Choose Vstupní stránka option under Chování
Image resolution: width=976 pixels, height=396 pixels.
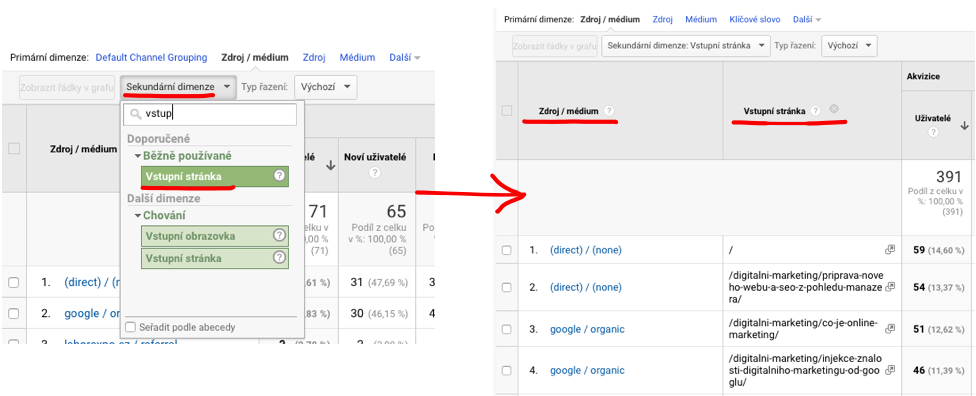click(x=215, y=257)
